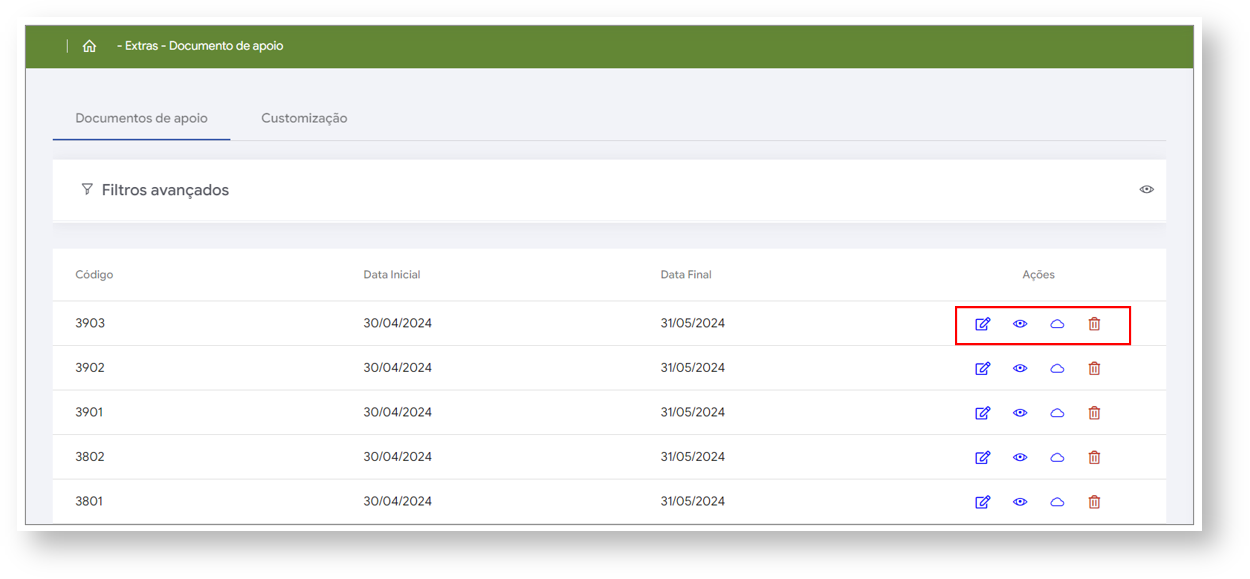Go to the home page icon
Image resolution: width=1250 pixels, height=579 pixels.
(89, 46)
